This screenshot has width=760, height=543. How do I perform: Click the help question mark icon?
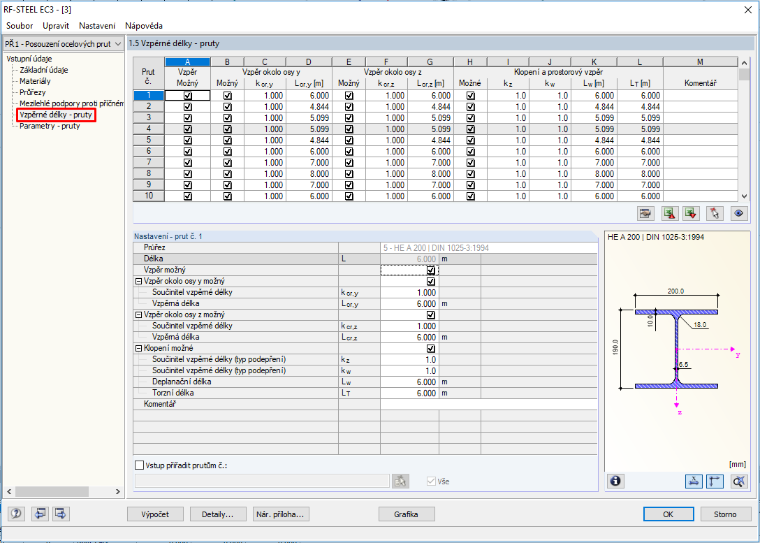(x=16, y=513)
